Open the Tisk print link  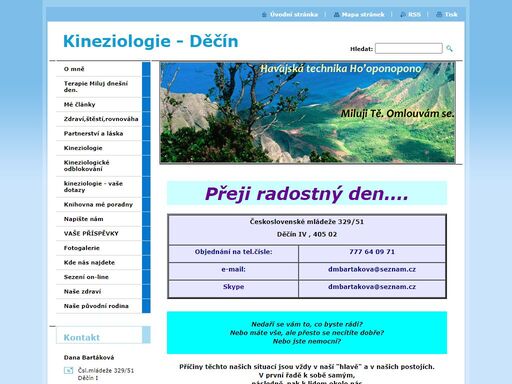[x=451, y=15]
